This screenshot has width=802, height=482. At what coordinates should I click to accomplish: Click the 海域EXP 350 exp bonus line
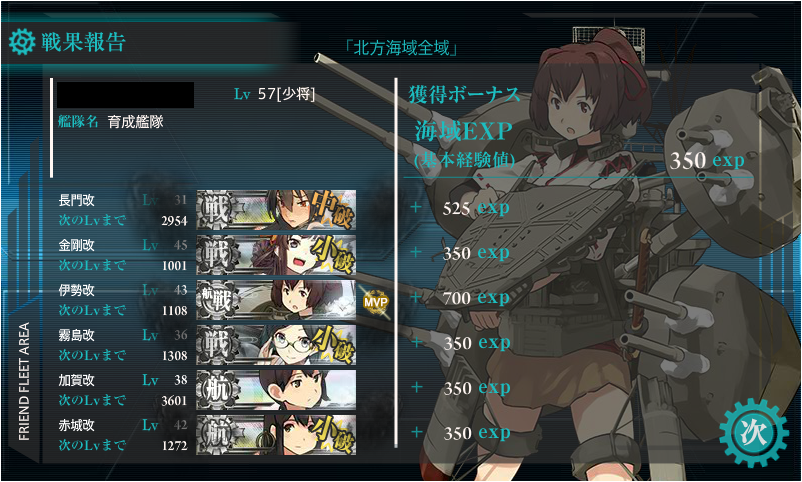(579, 146)
